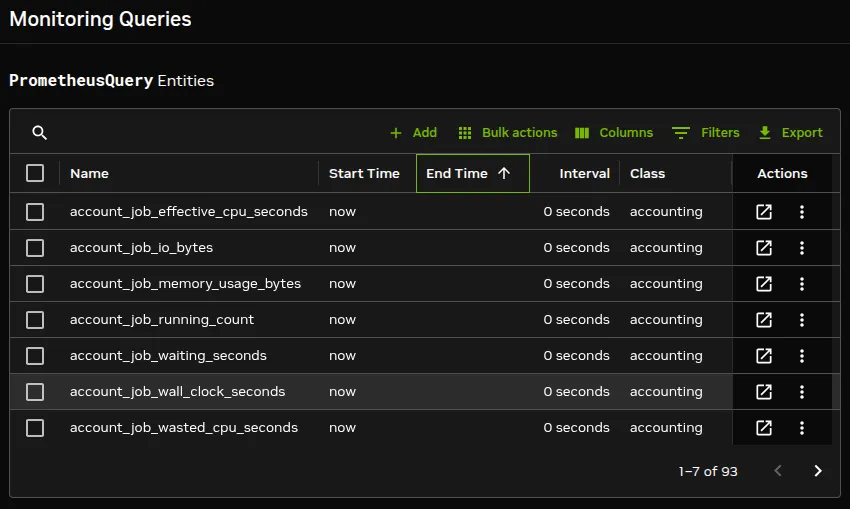850x509 pixels.
Task: Go to previous page of results
Action: click(x=778, y=471)
